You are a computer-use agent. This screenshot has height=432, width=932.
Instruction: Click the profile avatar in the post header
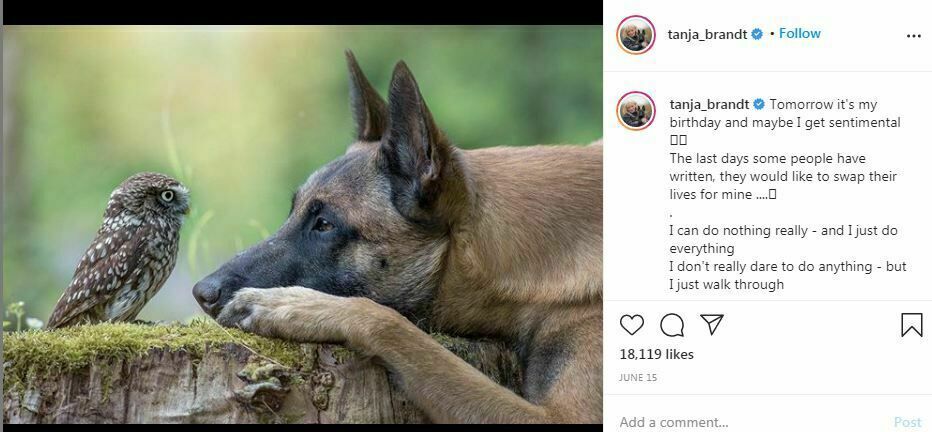(636, 35)
